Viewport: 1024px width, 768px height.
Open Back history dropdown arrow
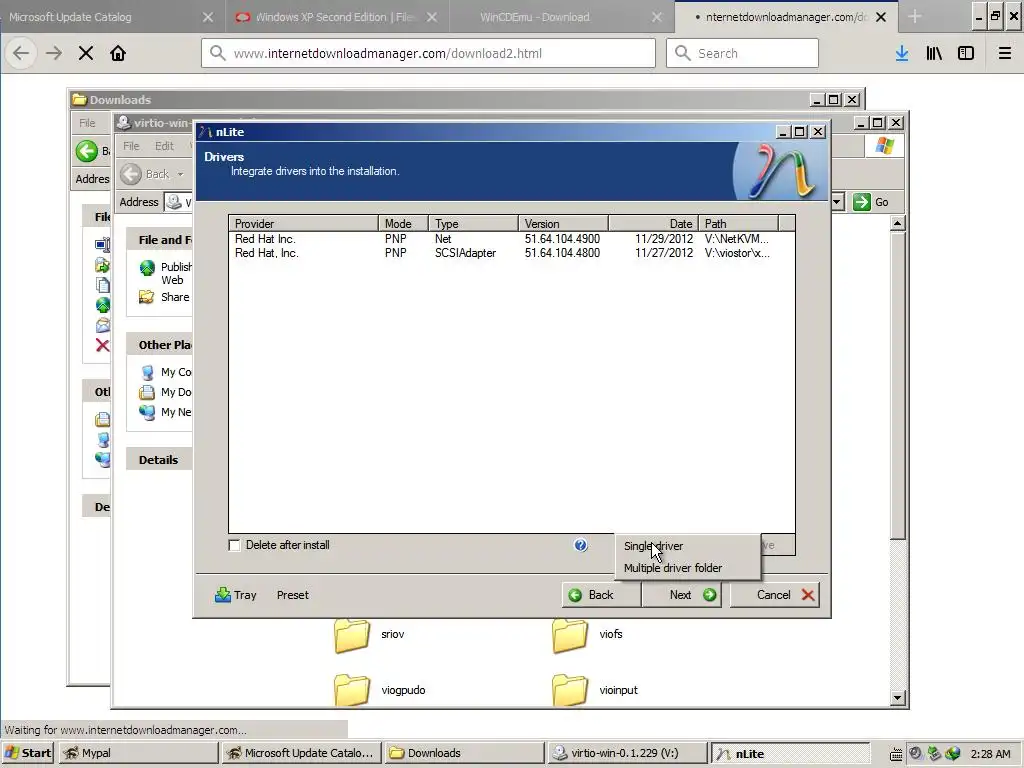[x=180, y=174]
